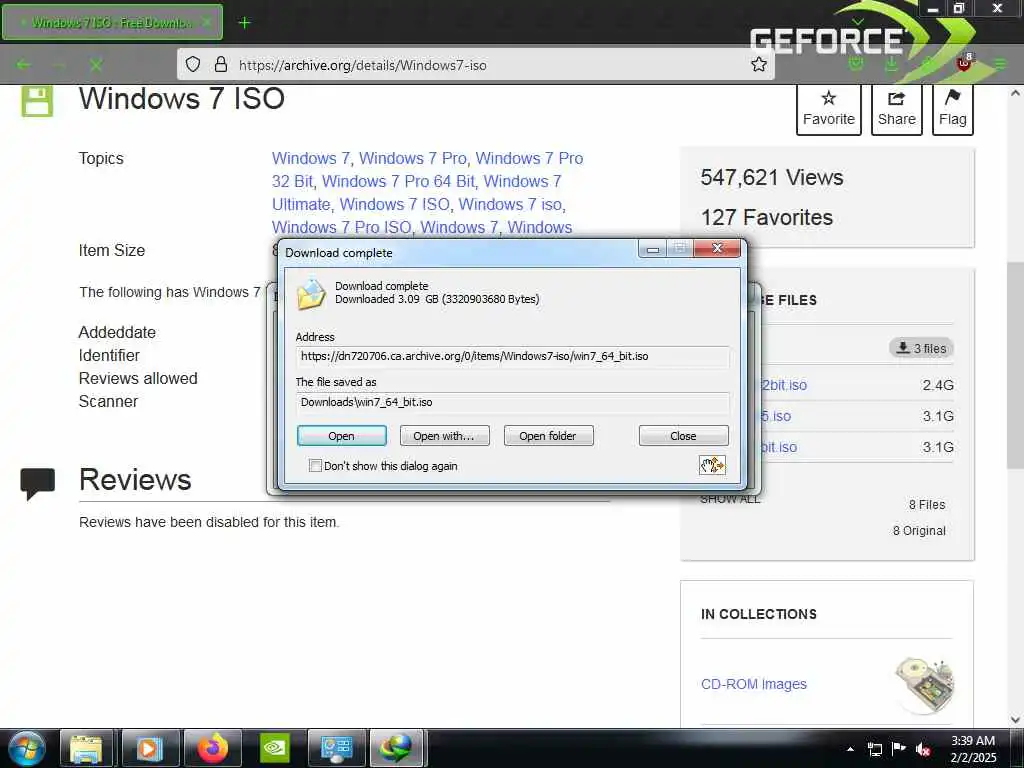This screenshot has width=1024, height=768.
Task: Minimize the Download complete dialog
Action: tap(652, 249)
